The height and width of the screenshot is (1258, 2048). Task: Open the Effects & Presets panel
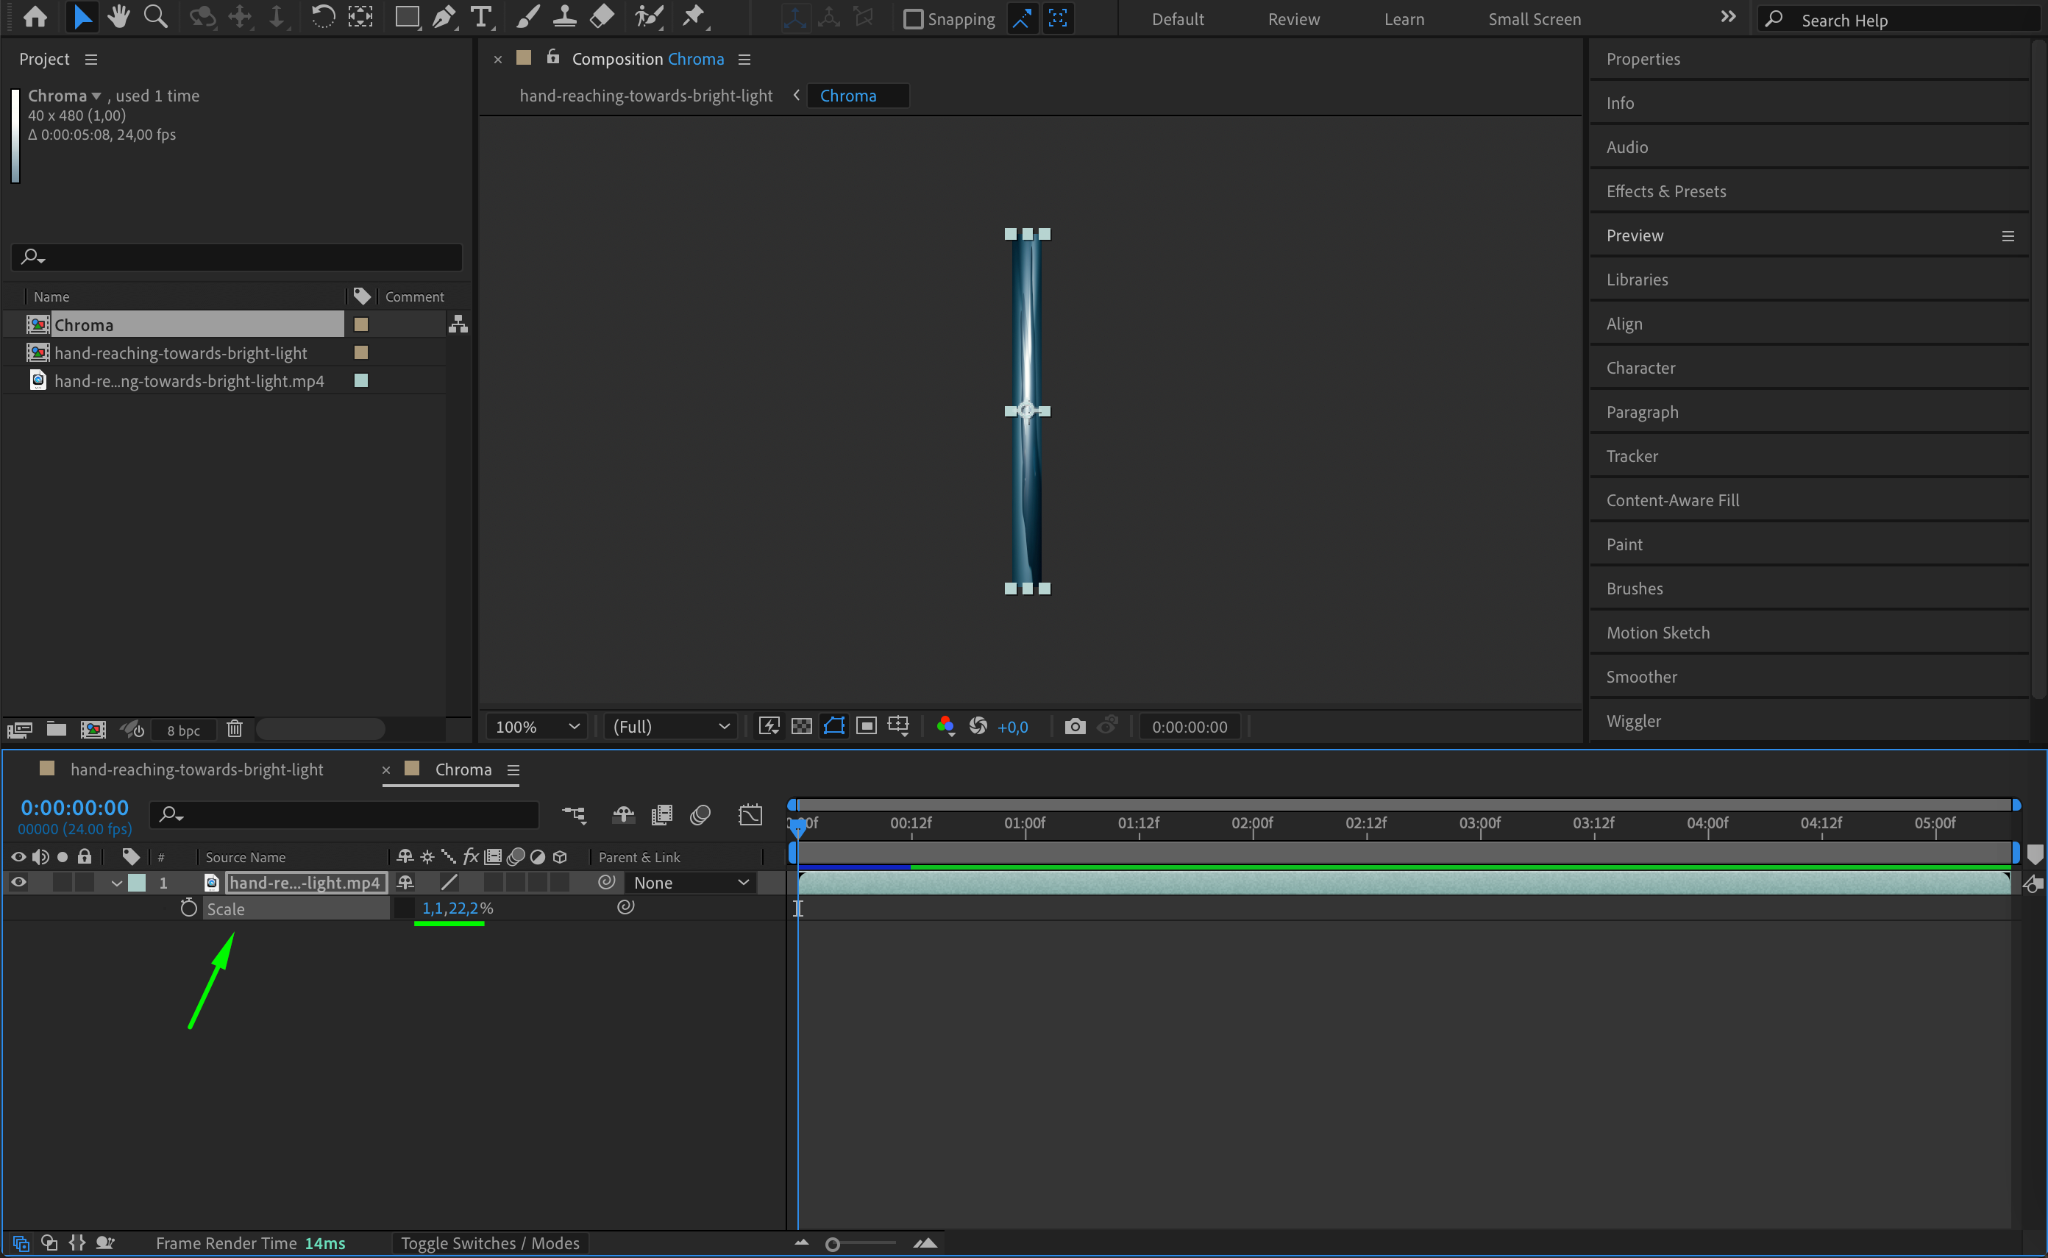point(1666,191)
